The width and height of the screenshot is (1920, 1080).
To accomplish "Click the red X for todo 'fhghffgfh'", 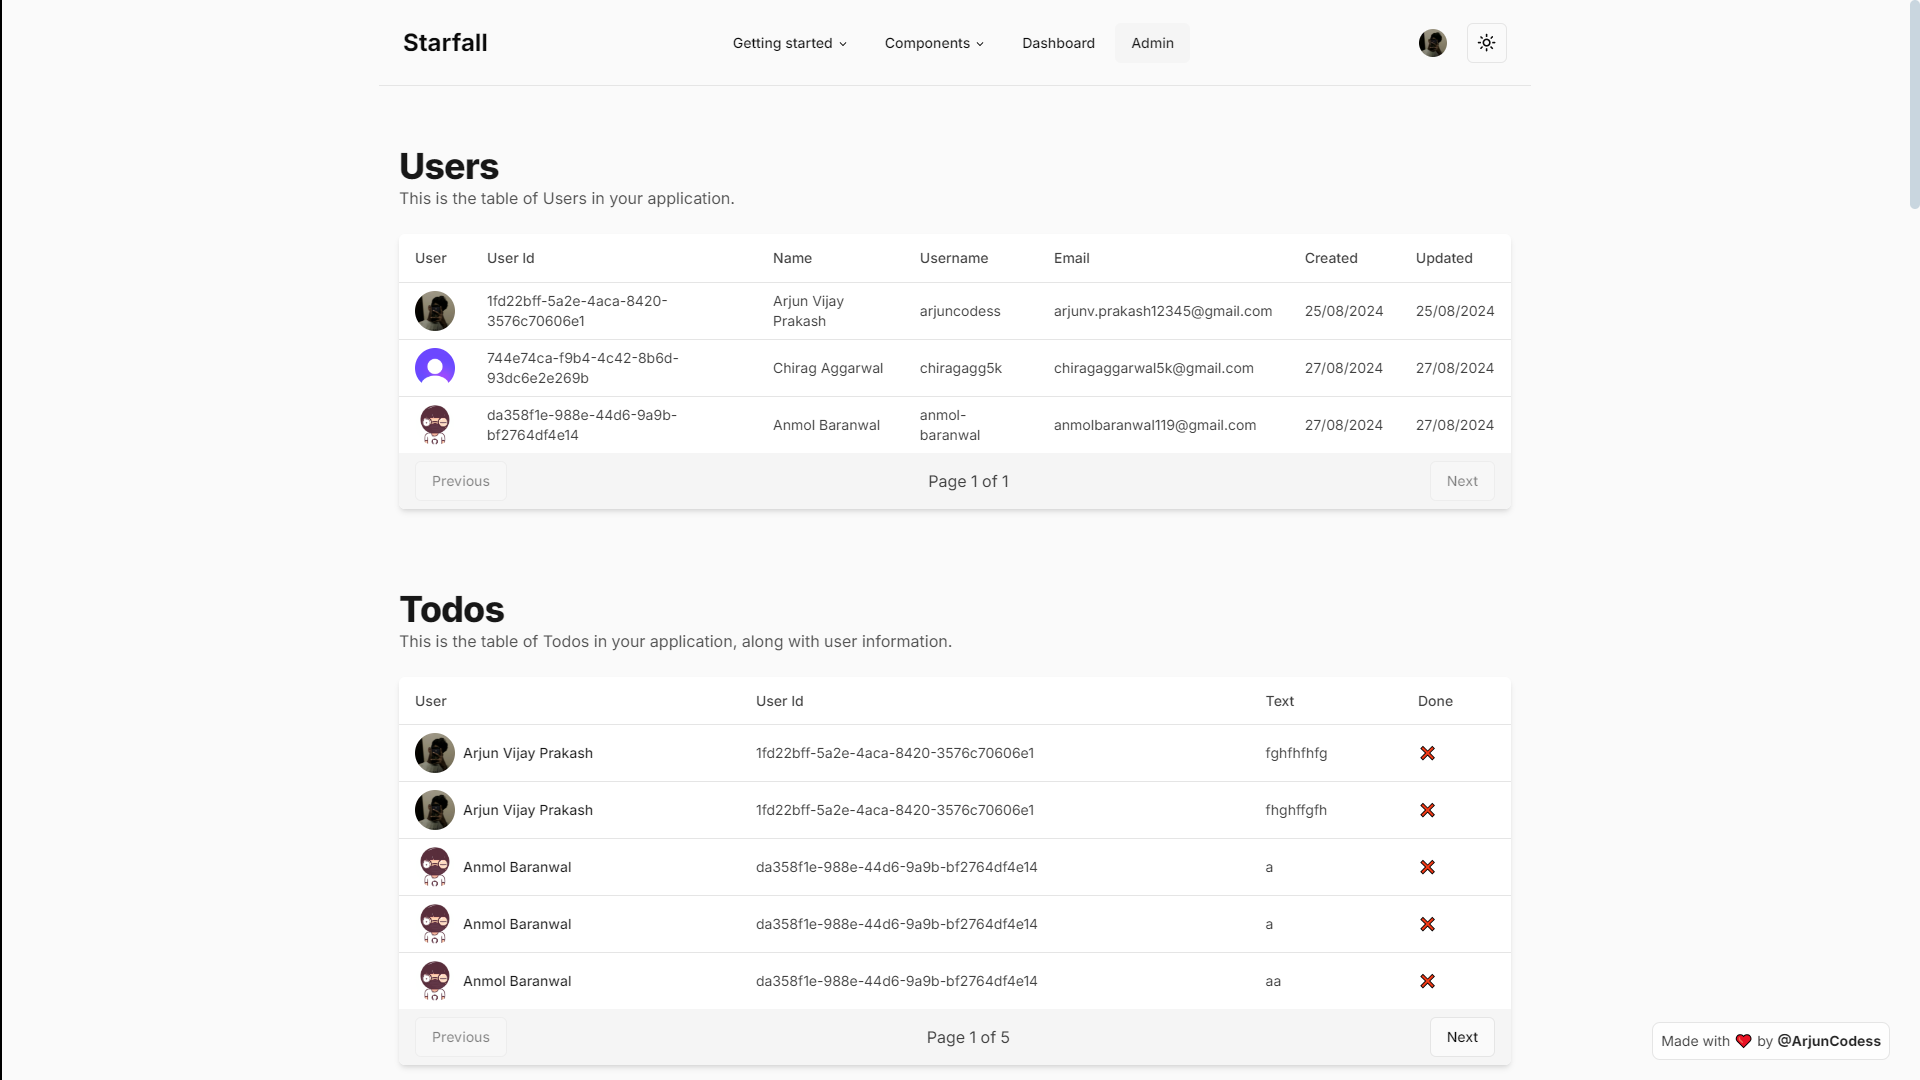I will click(x=1427, y=810).
